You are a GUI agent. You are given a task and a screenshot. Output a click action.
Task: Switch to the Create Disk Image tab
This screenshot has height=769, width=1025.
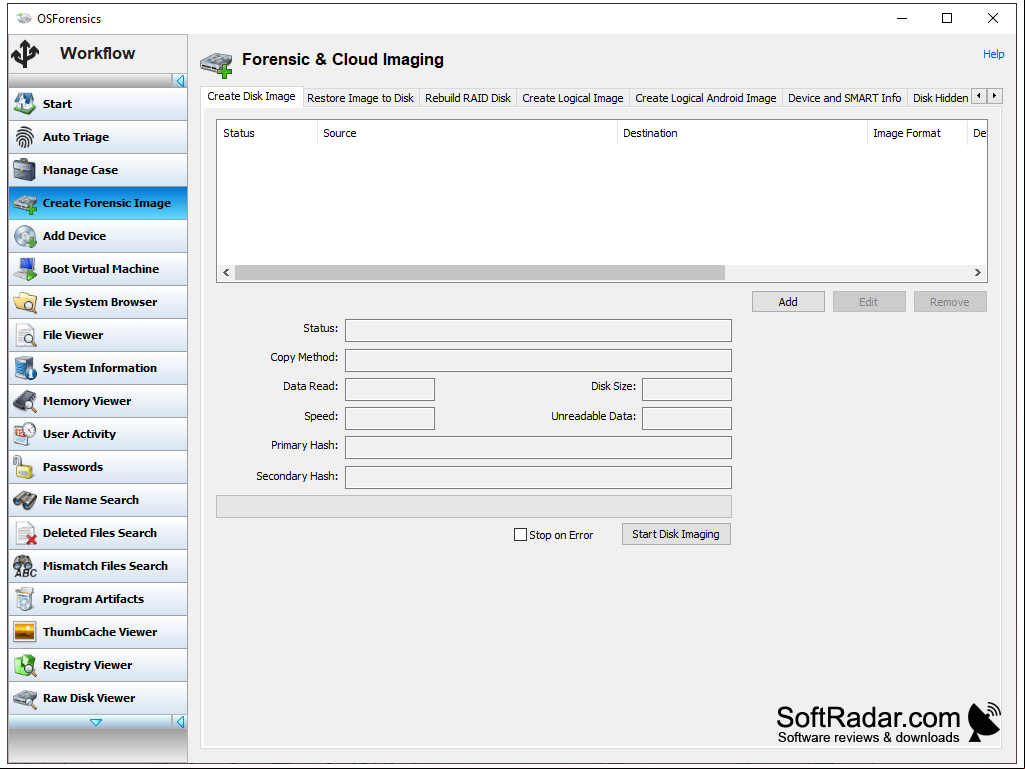(252, 96)
